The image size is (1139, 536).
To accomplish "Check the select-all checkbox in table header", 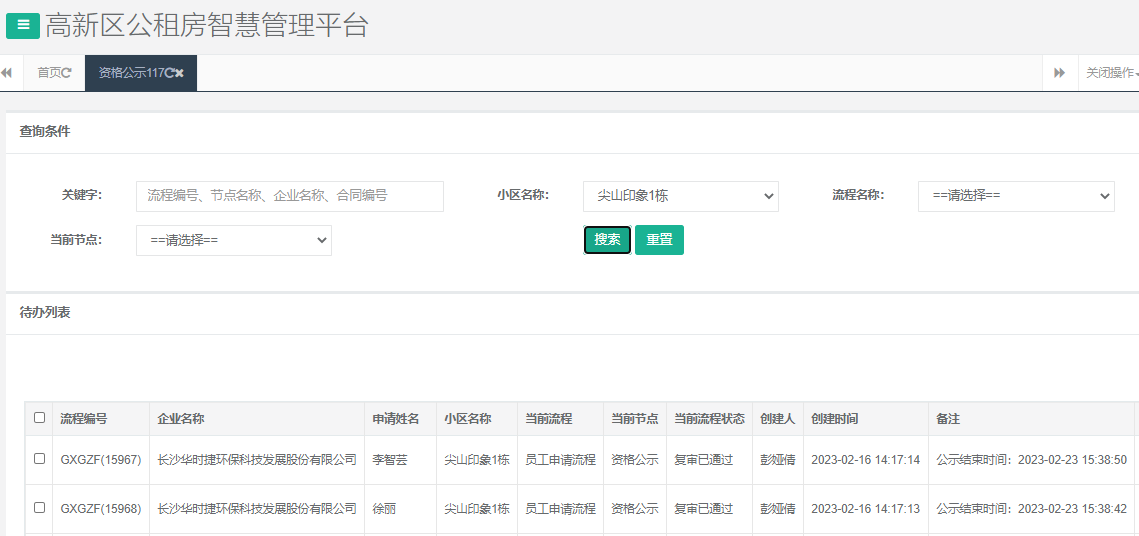I will 39,418.
